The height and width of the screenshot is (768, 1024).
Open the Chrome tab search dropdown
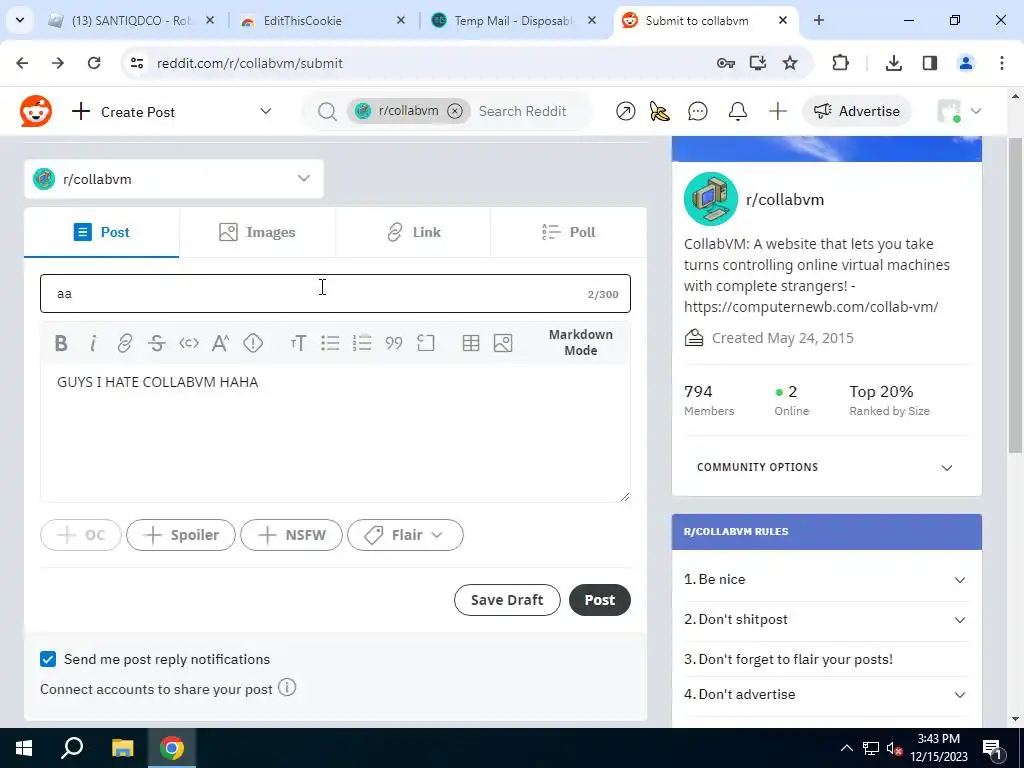click(20, 20)
